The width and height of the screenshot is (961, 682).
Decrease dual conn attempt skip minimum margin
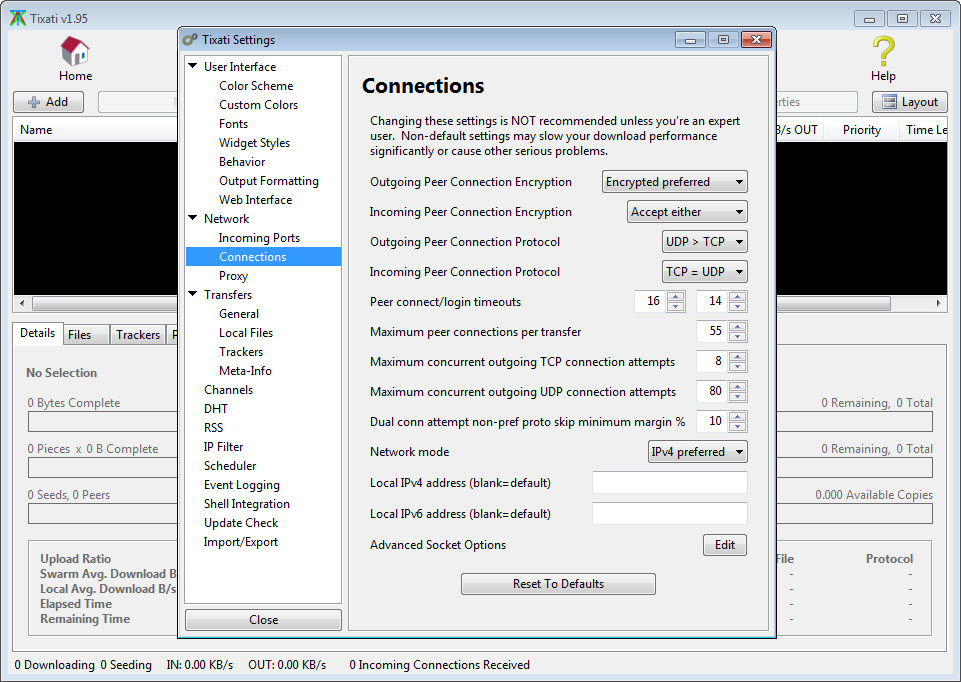[x=737, y=426]
